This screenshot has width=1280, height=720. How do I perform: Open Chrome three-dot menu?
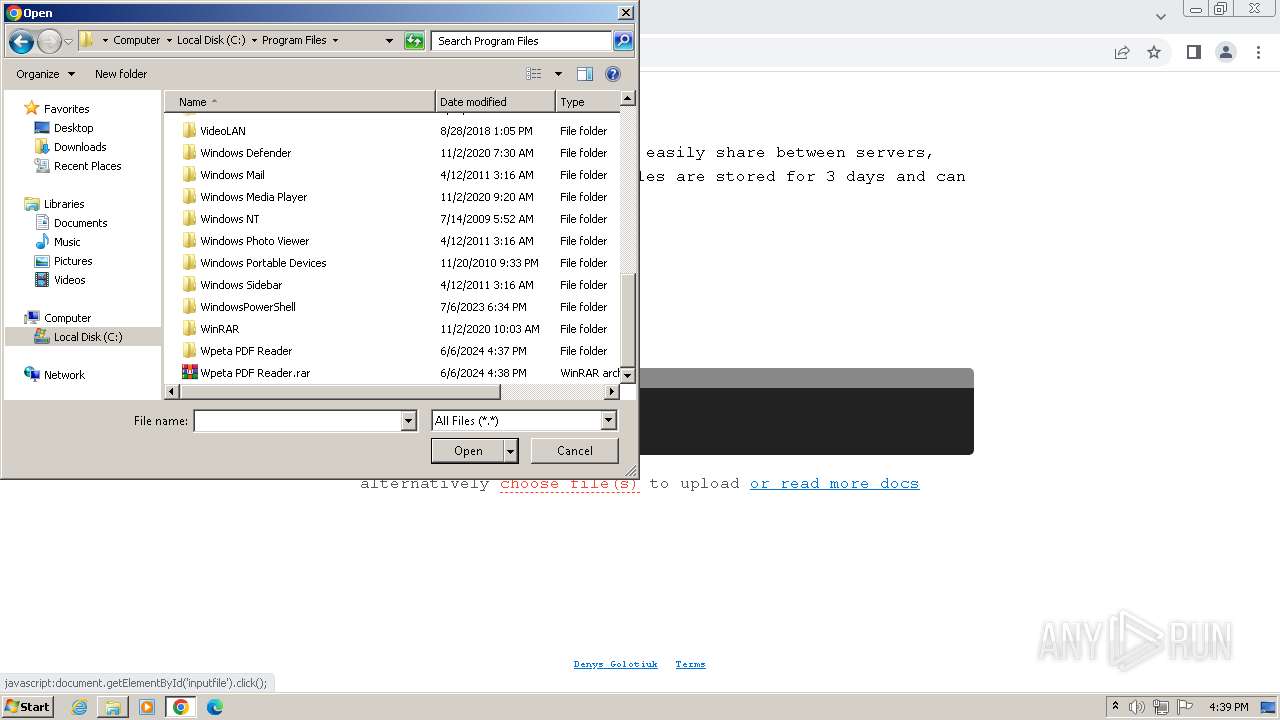pyautogui.click(x=1259, y=53)
